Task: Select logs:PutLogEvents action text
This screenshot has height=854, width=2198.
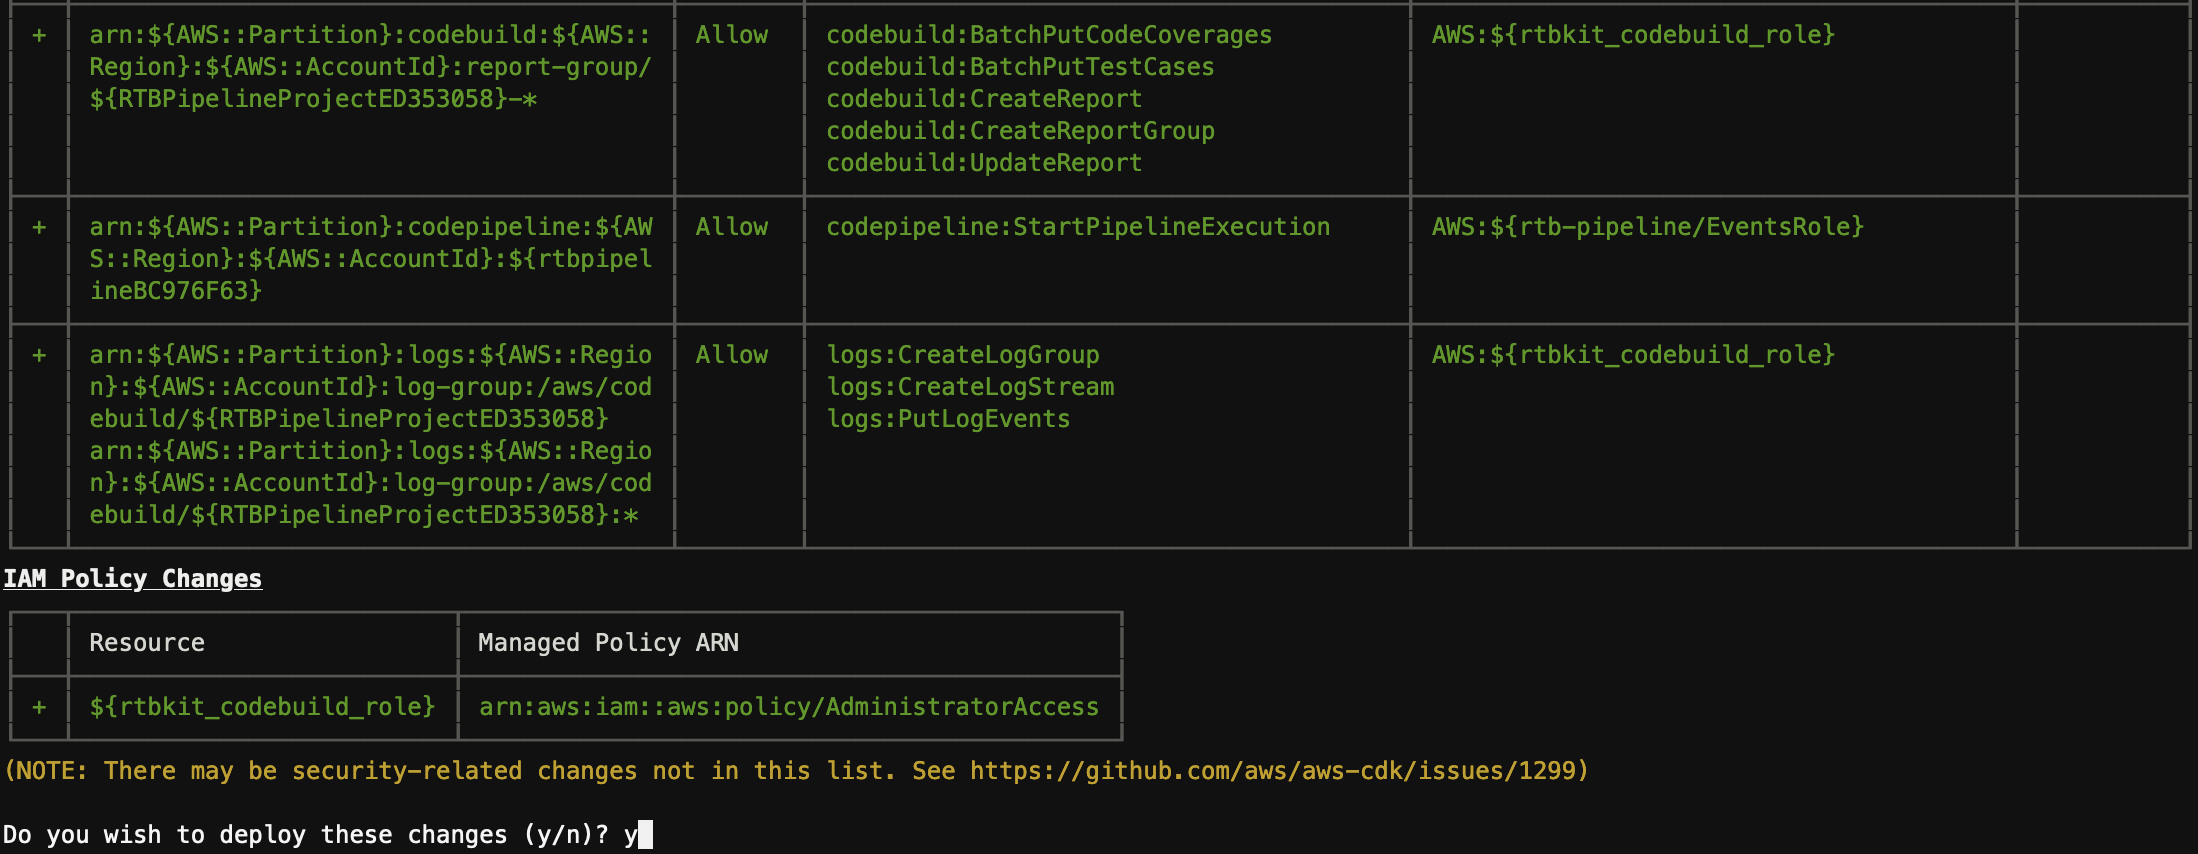Action: click(948, 419)
